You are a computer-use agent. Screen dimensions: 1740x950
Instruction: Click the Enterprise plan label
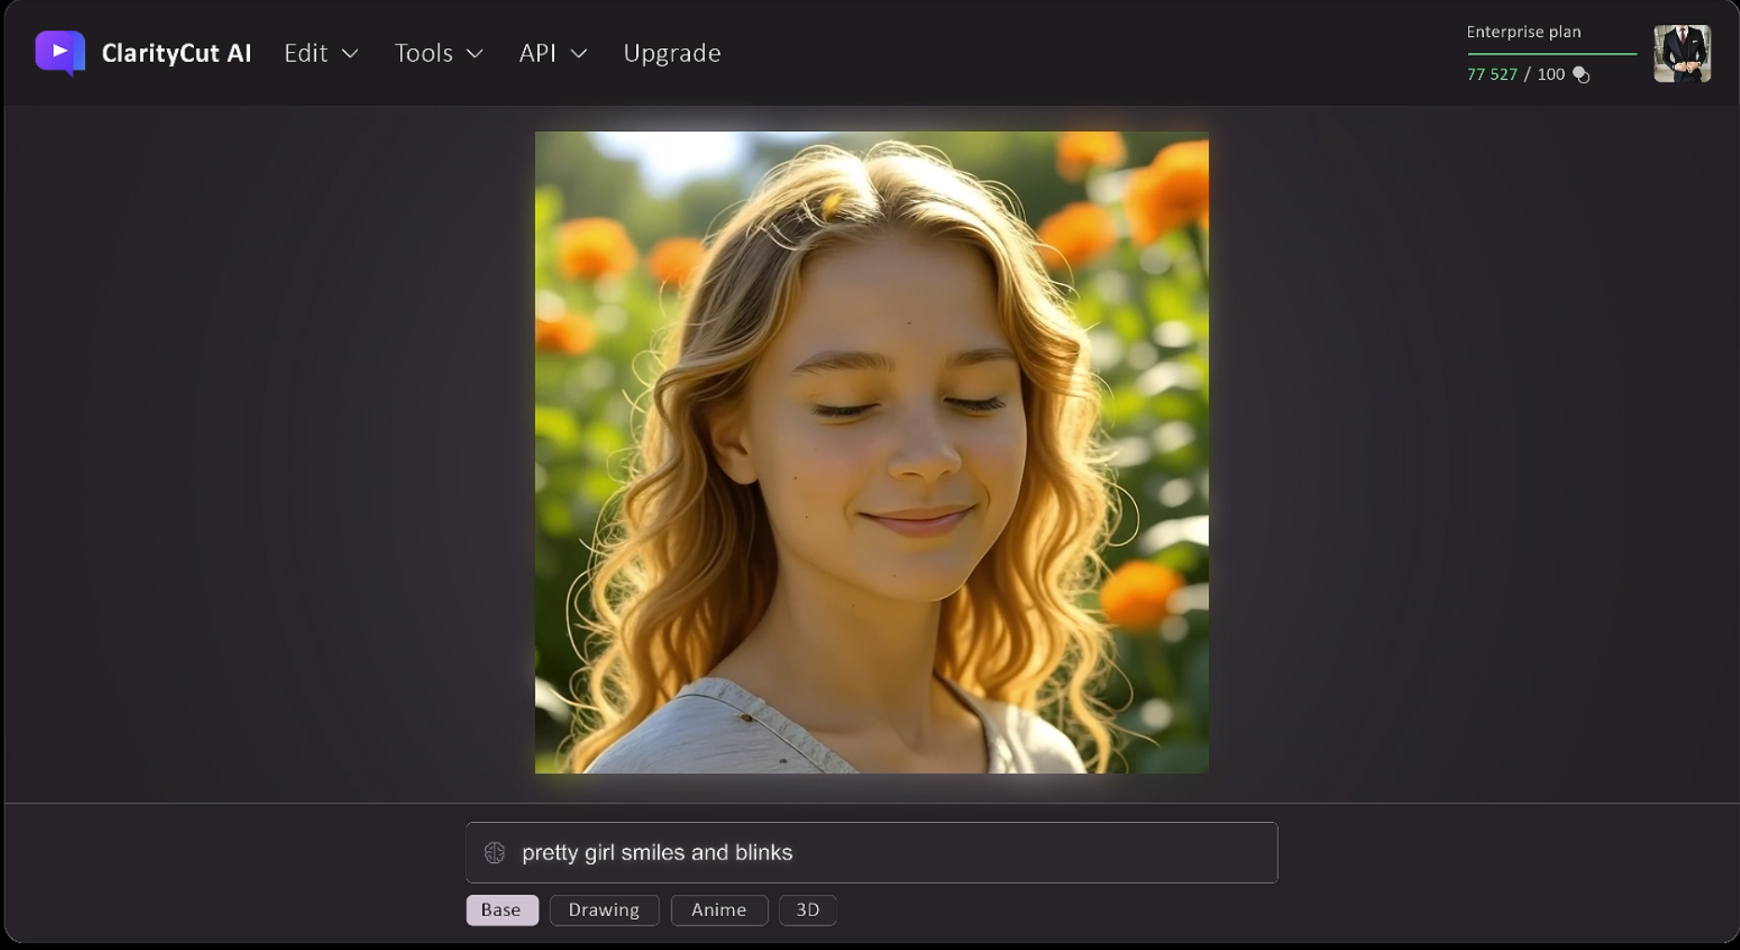[x=1523, y=32]
